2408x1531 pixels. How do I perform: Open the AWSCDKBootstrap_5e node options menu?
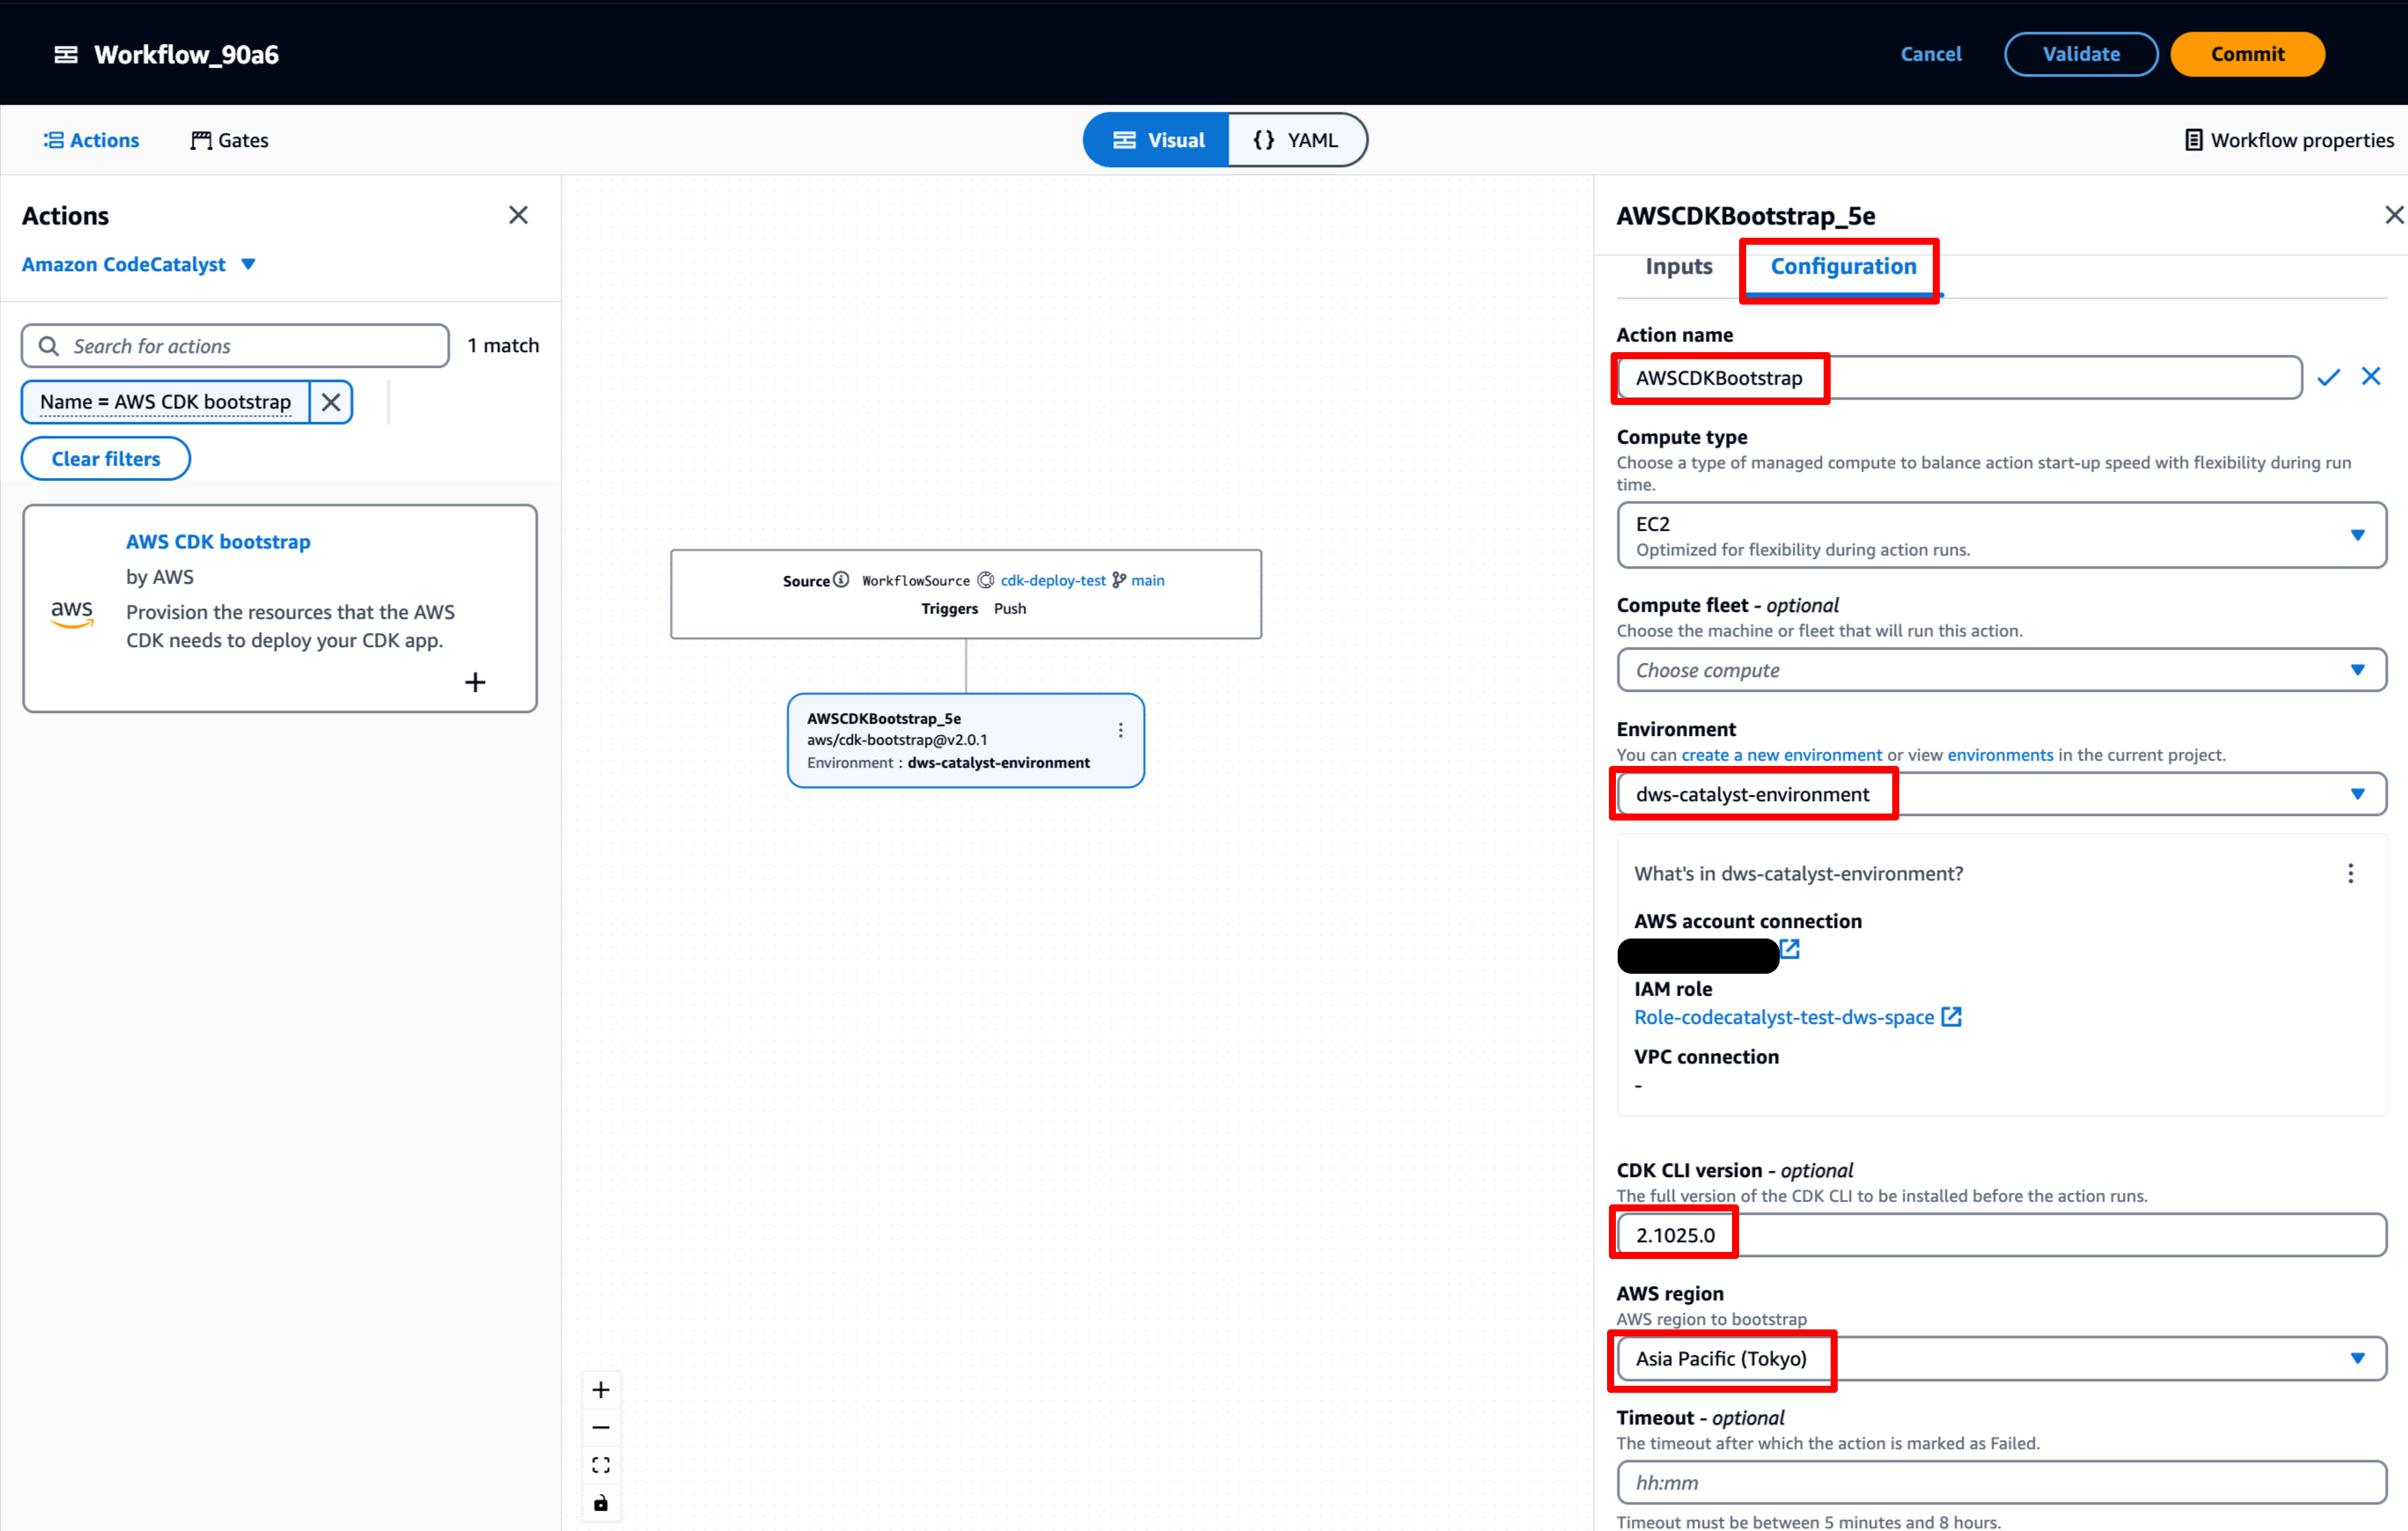(1120, 731)
